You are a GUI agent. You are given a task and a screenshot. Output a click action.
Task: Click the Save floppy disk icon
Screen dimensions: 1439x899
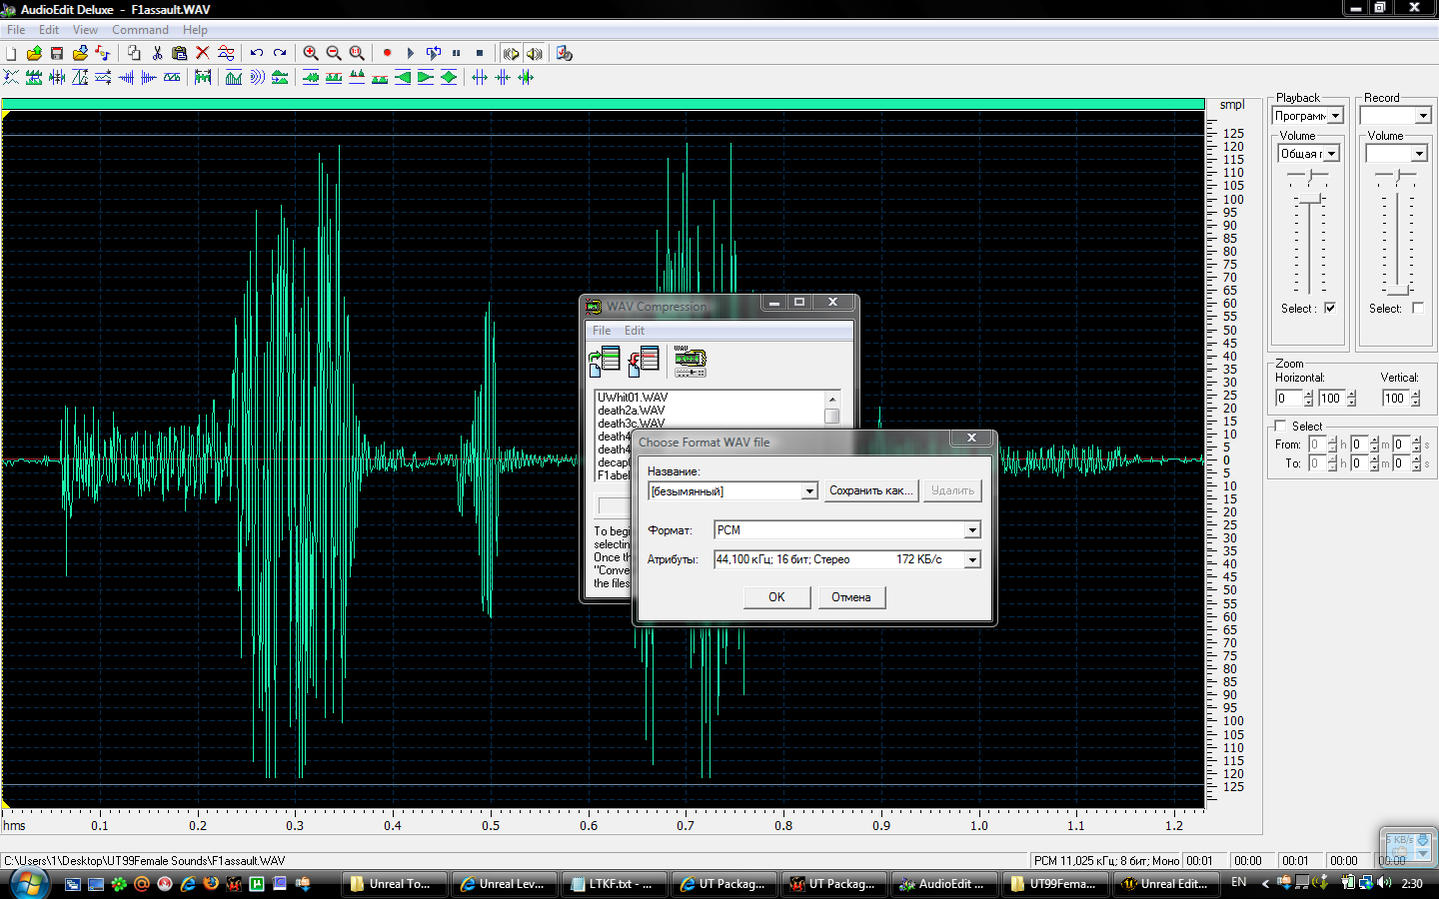pyautogui.click(x=57, y=53)
